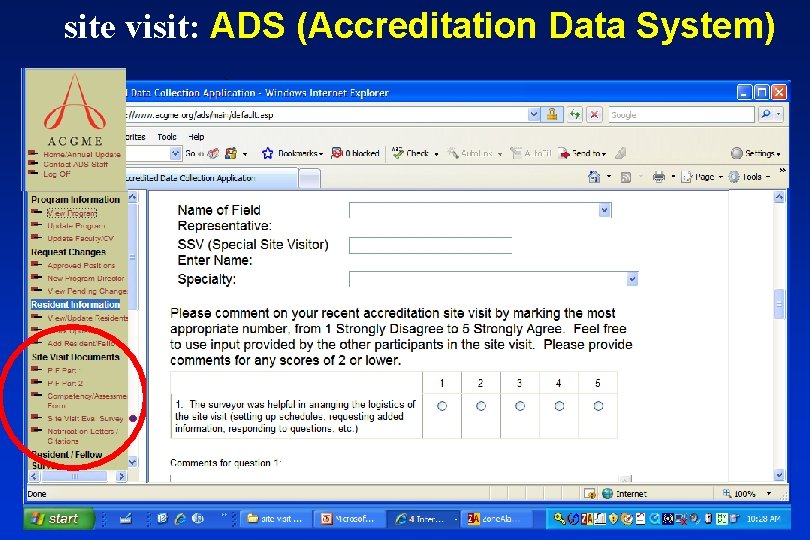Click the Notification Letters / Citations link
This screenshot has height=540, width=810.
82,436
